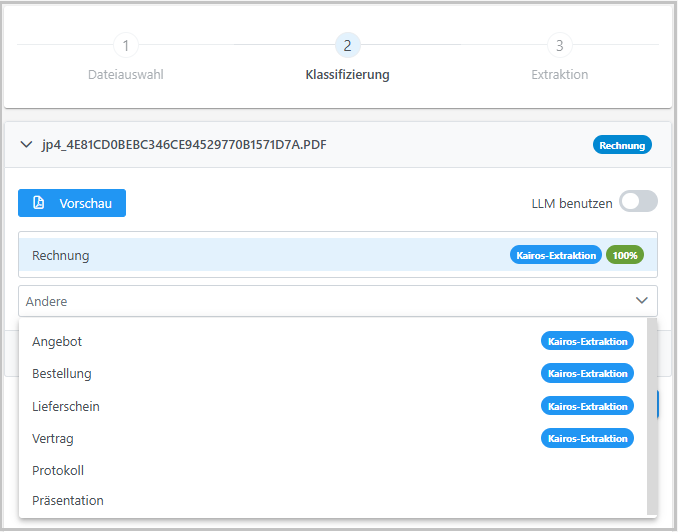The image size is (678, 532).
Task: Collapse the jp4 PDF file panel
Action: [x=26, y=145]
